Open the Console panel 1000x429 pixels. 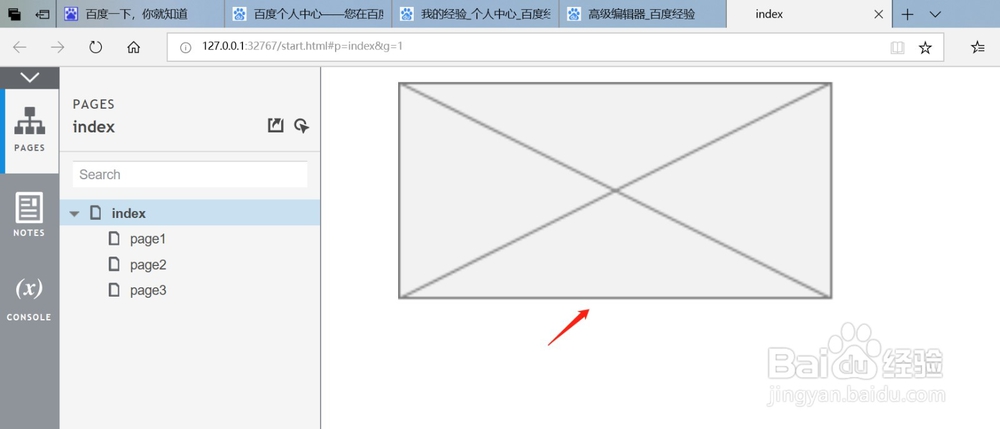point(29,298)
